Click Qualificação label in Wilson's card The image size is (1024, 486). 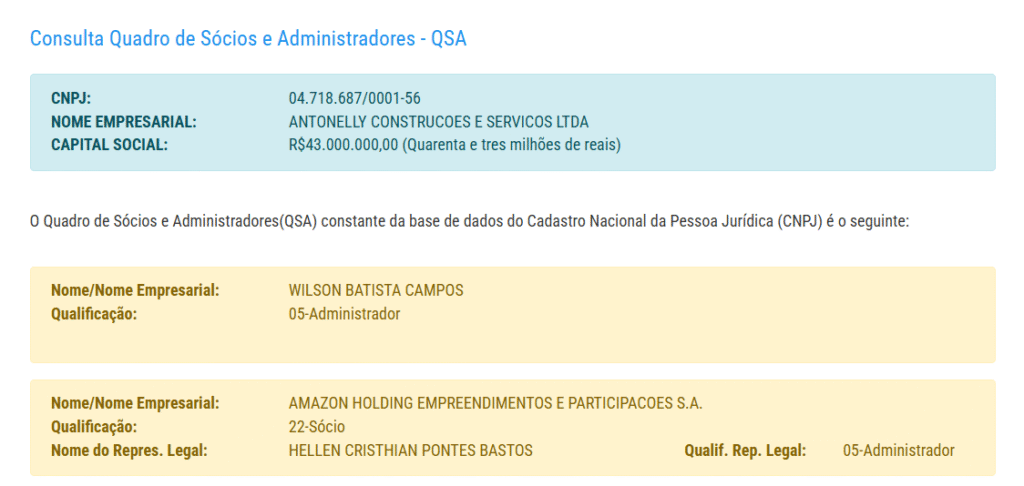(93, 314)
